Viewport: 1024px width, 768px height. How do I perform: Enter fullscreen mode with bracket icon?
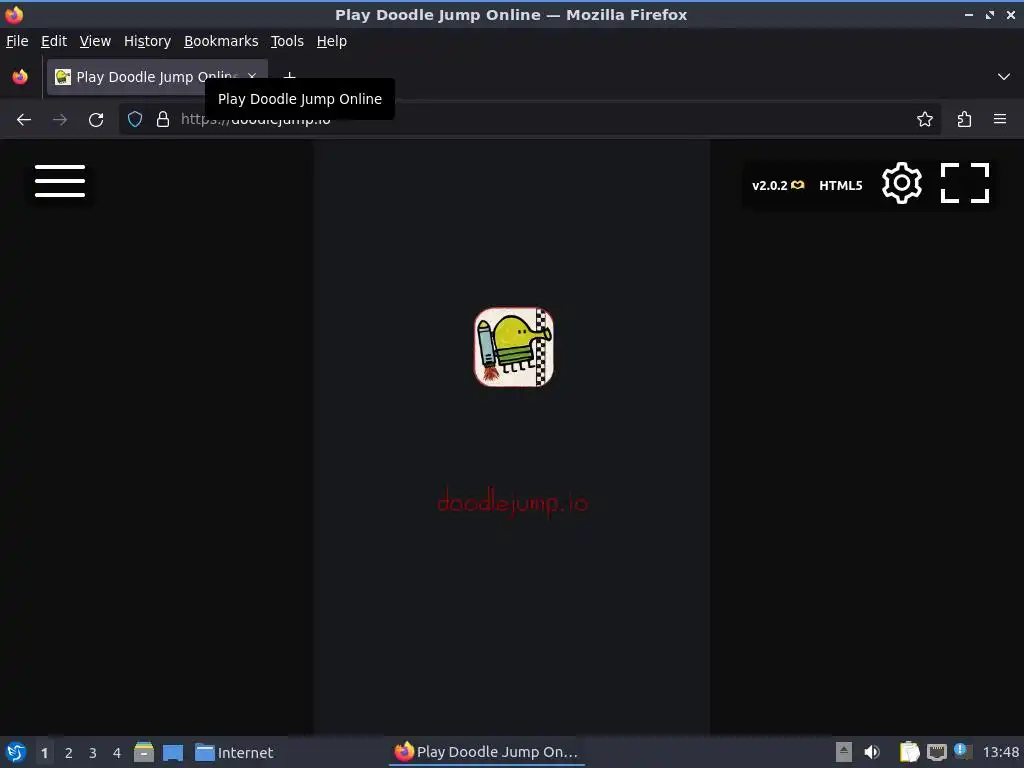(x=965, y=183)
